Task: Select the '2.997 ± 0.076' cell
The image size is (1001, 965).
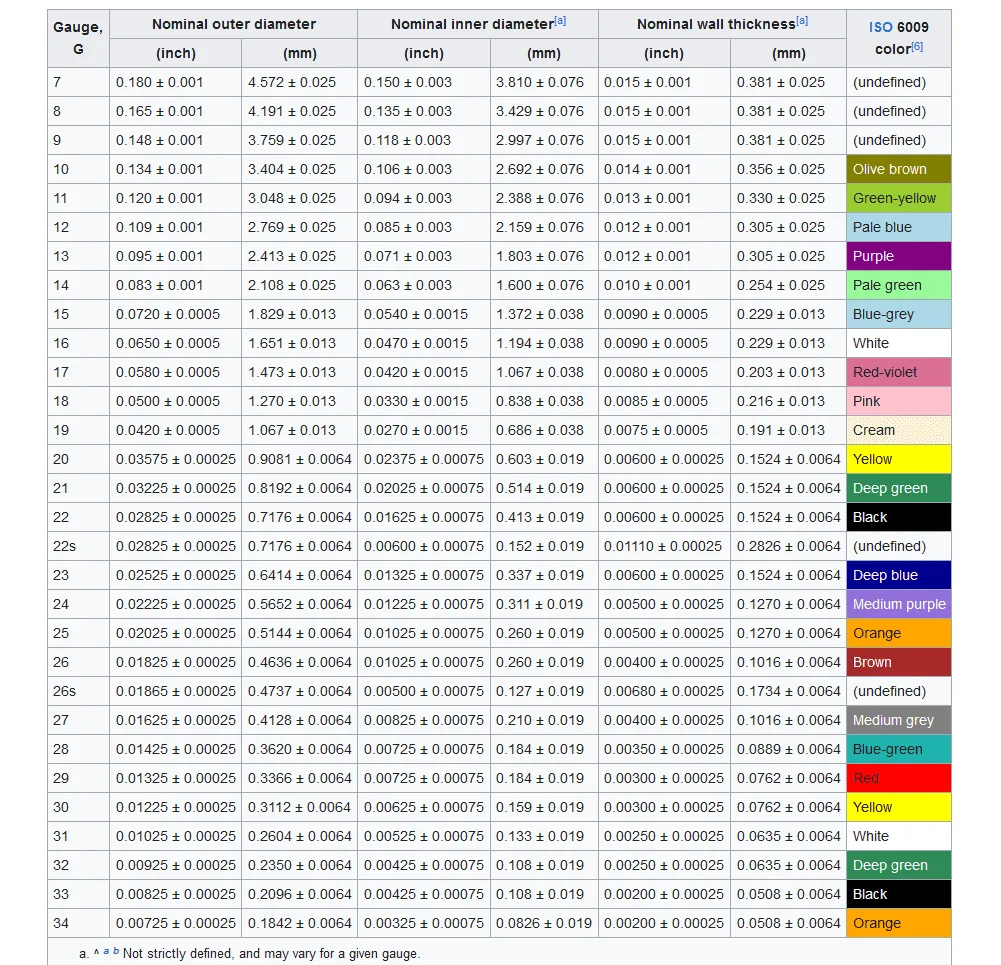Action: pyautogui.click(x=544, y=140)
